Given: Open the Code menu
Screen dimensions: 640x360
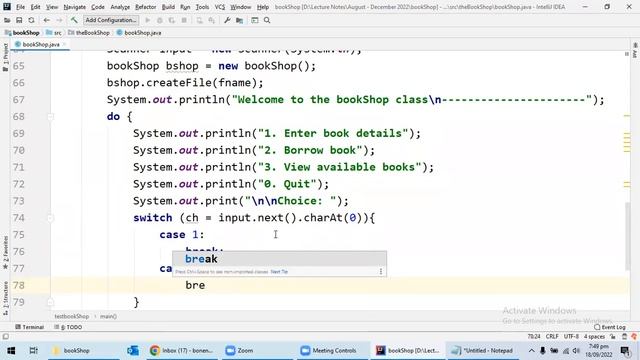Looking at the screenshot, I should 98,7.
